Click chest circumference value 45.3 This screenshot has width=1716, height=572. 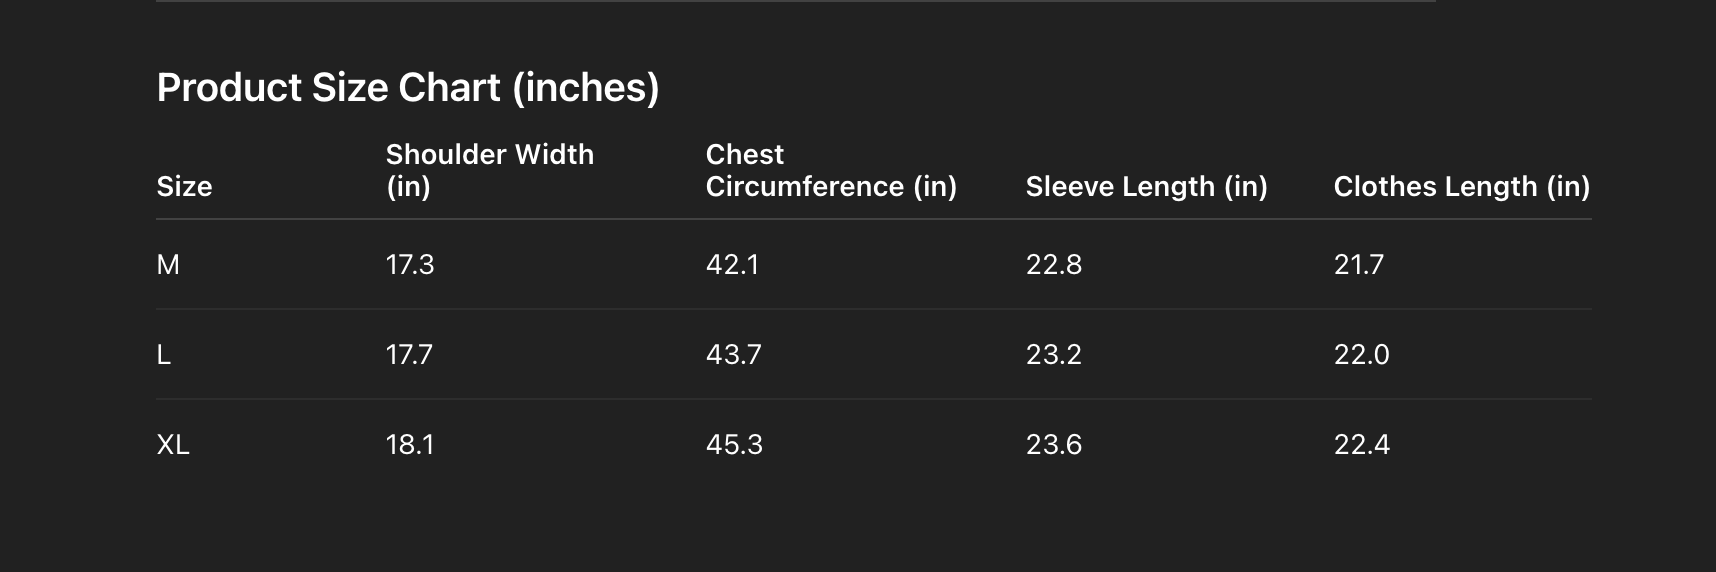(734, 445)
